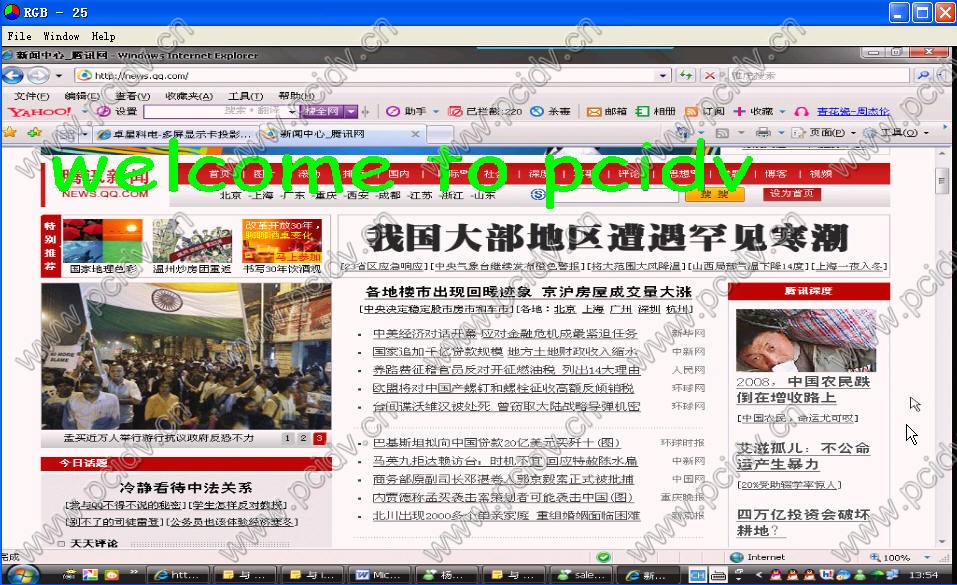Open the 冷静看待中法关系 article link
The height and width of the screenshot is (585, 957).
pyautogui.click(x=186, y=487)
